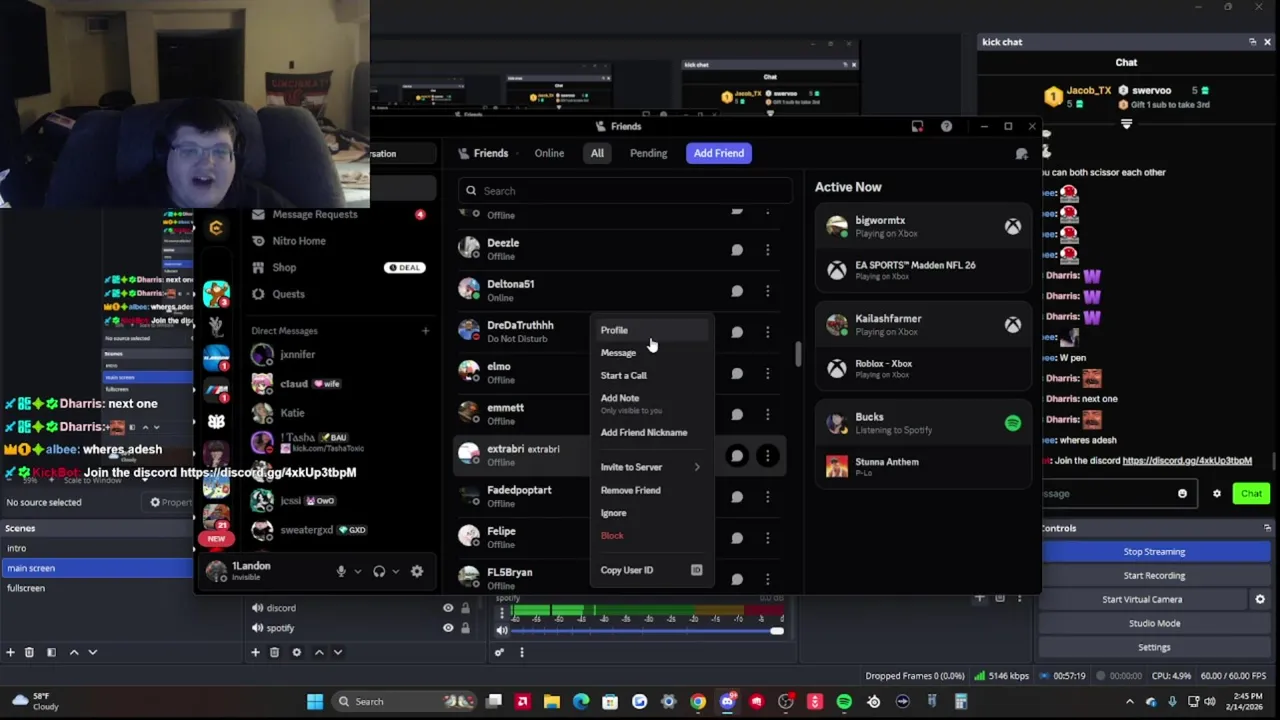The image size is (1280, 720).
Task: Show hidden system tray icons chevron
Action: click(1130, 701)
